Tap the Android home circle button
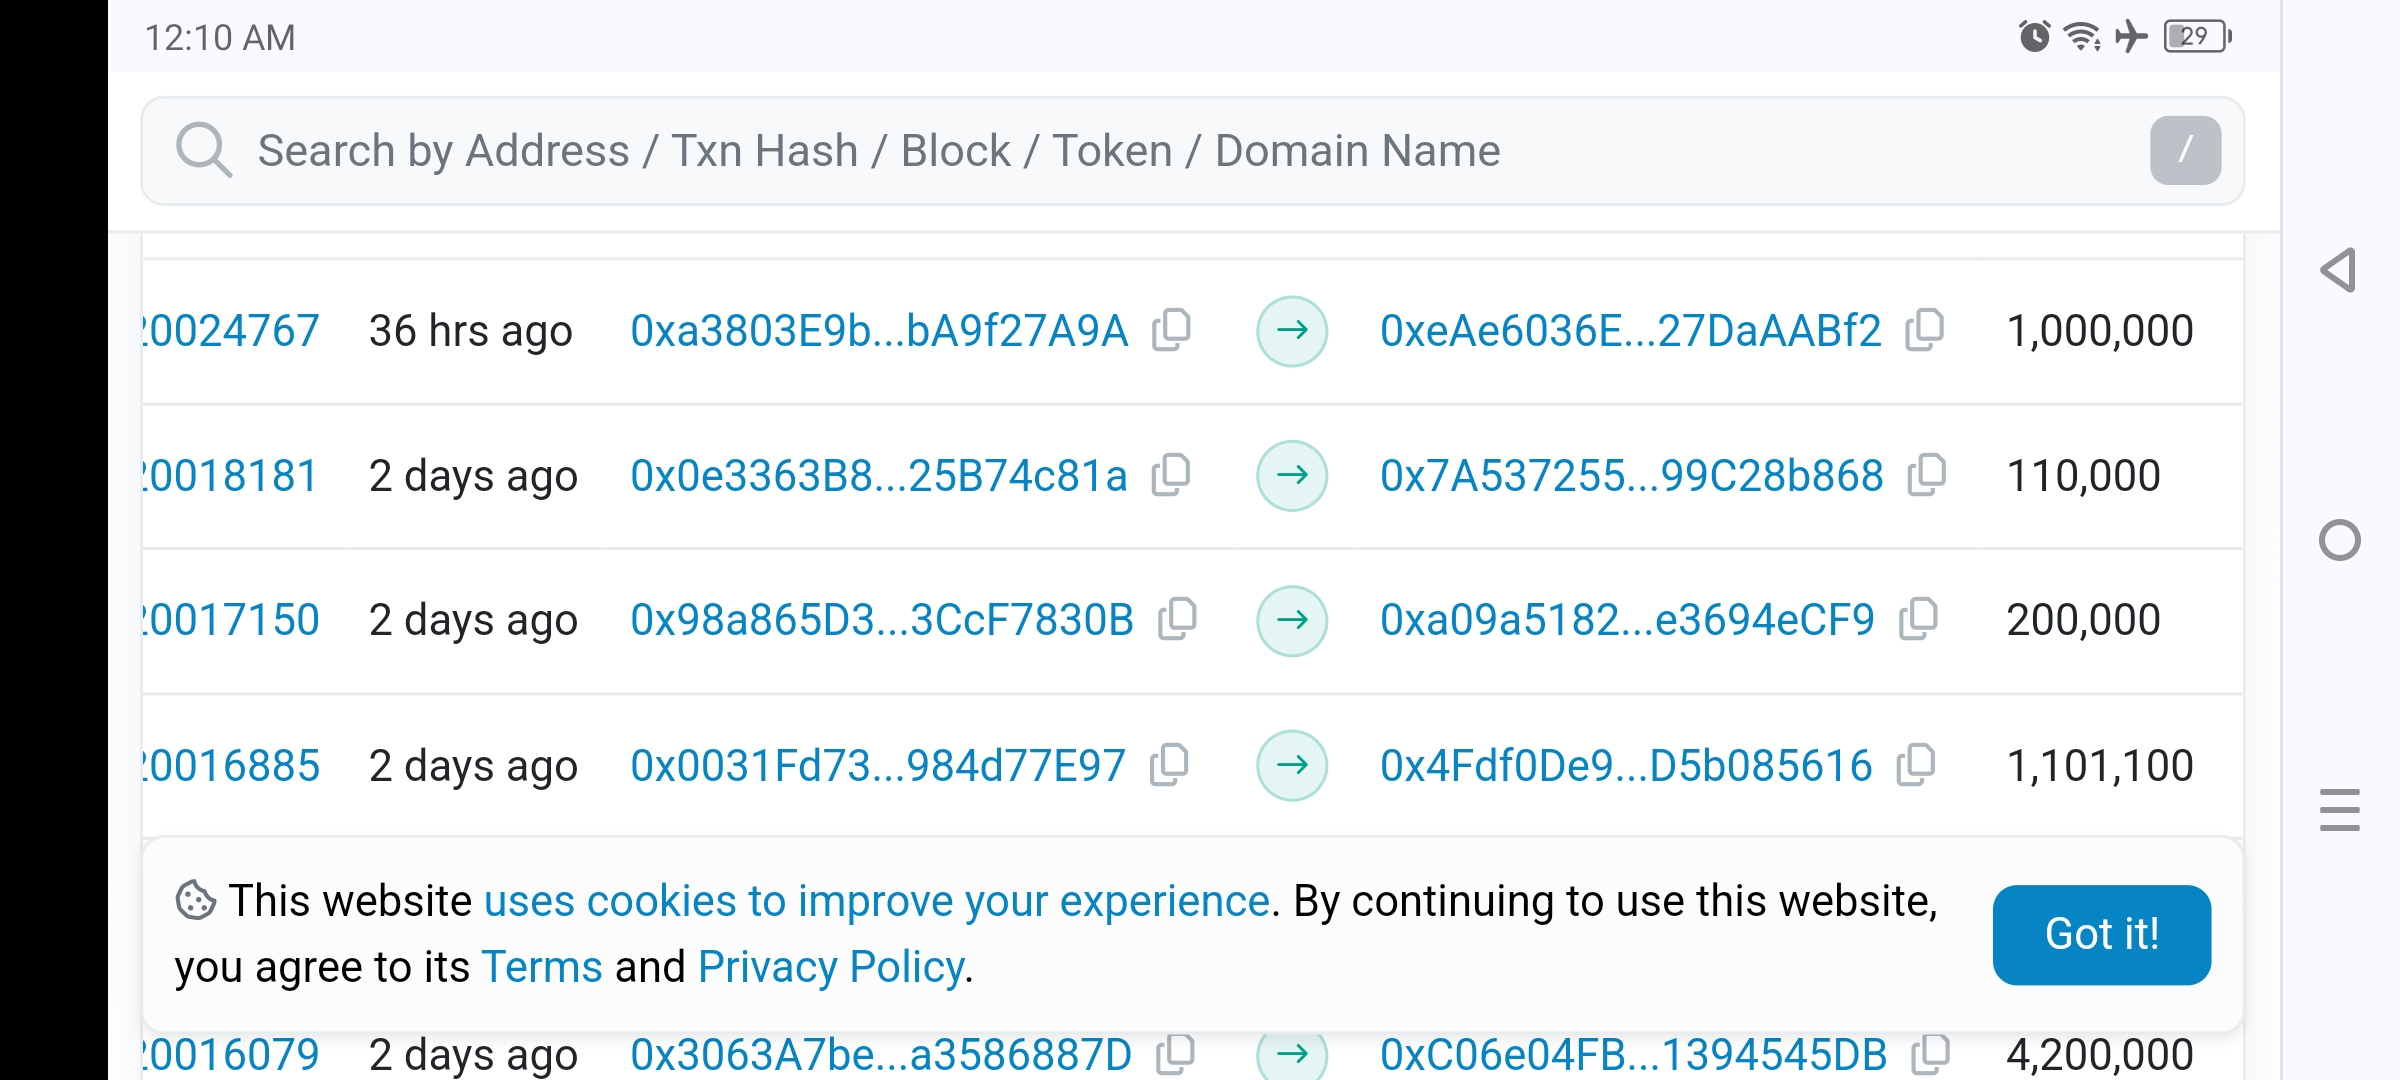The width and height of the screenshot is (2400, 1080). [x=2339, y=541]
